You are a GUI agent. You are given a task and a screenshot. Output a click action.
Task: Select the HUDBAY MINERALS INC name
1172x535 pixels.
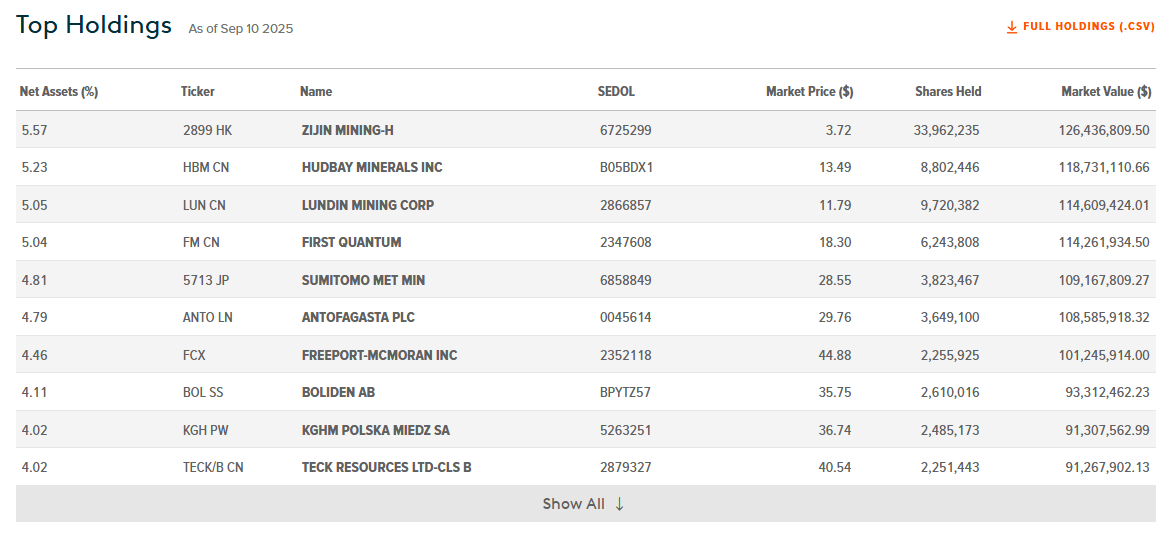click(372, 167)
